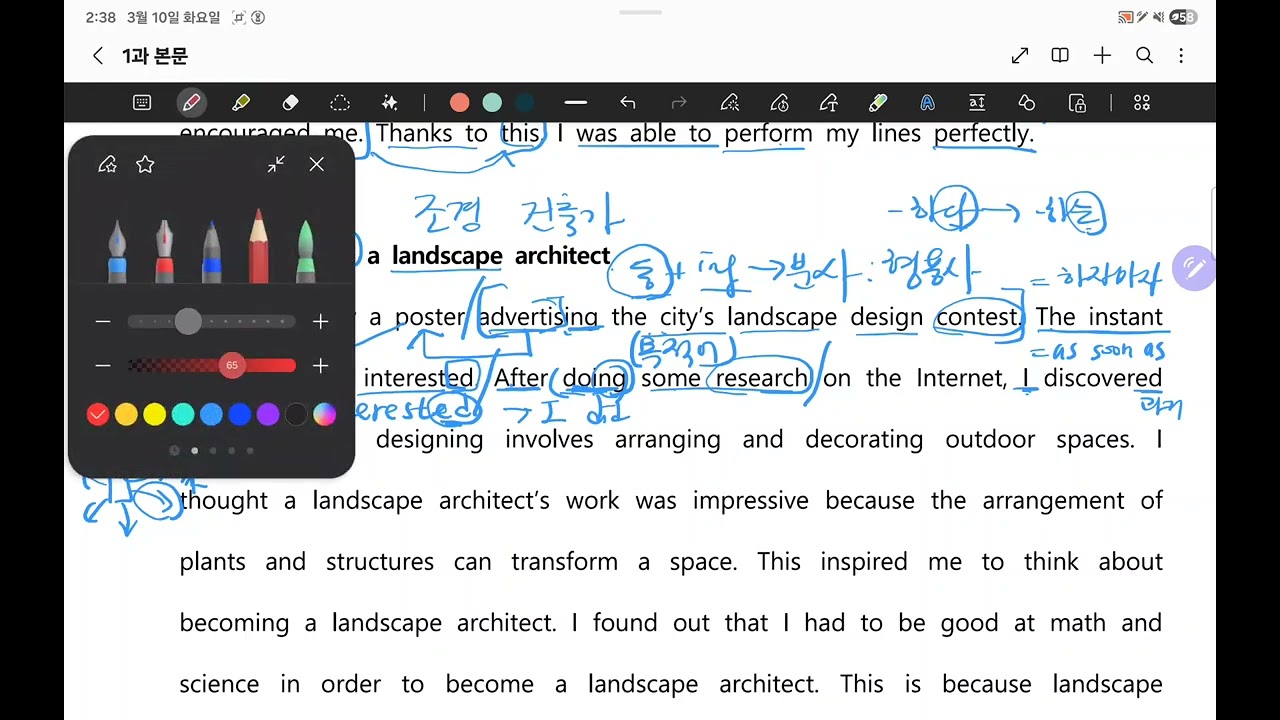Toggle the page lock icon
Screen dimensions: 1280x720
(1077, 102)
